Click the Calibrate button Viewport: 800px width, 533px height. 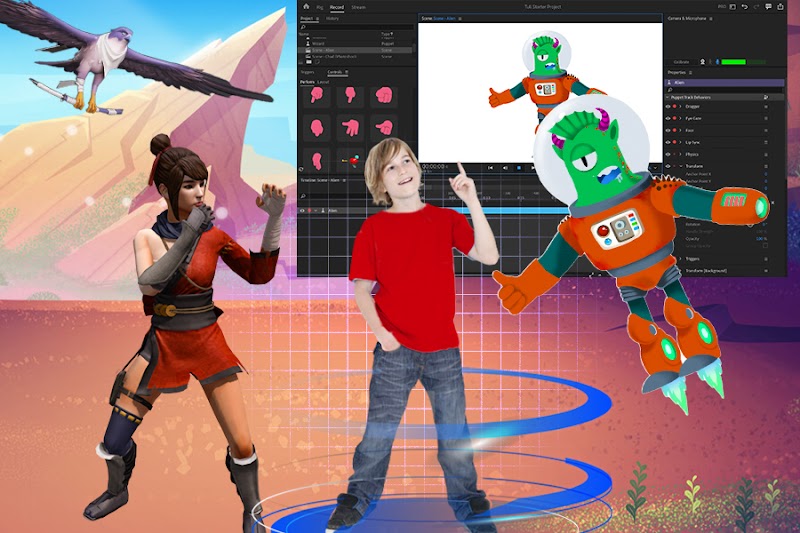pyautogui.click(x=681, y=62)
